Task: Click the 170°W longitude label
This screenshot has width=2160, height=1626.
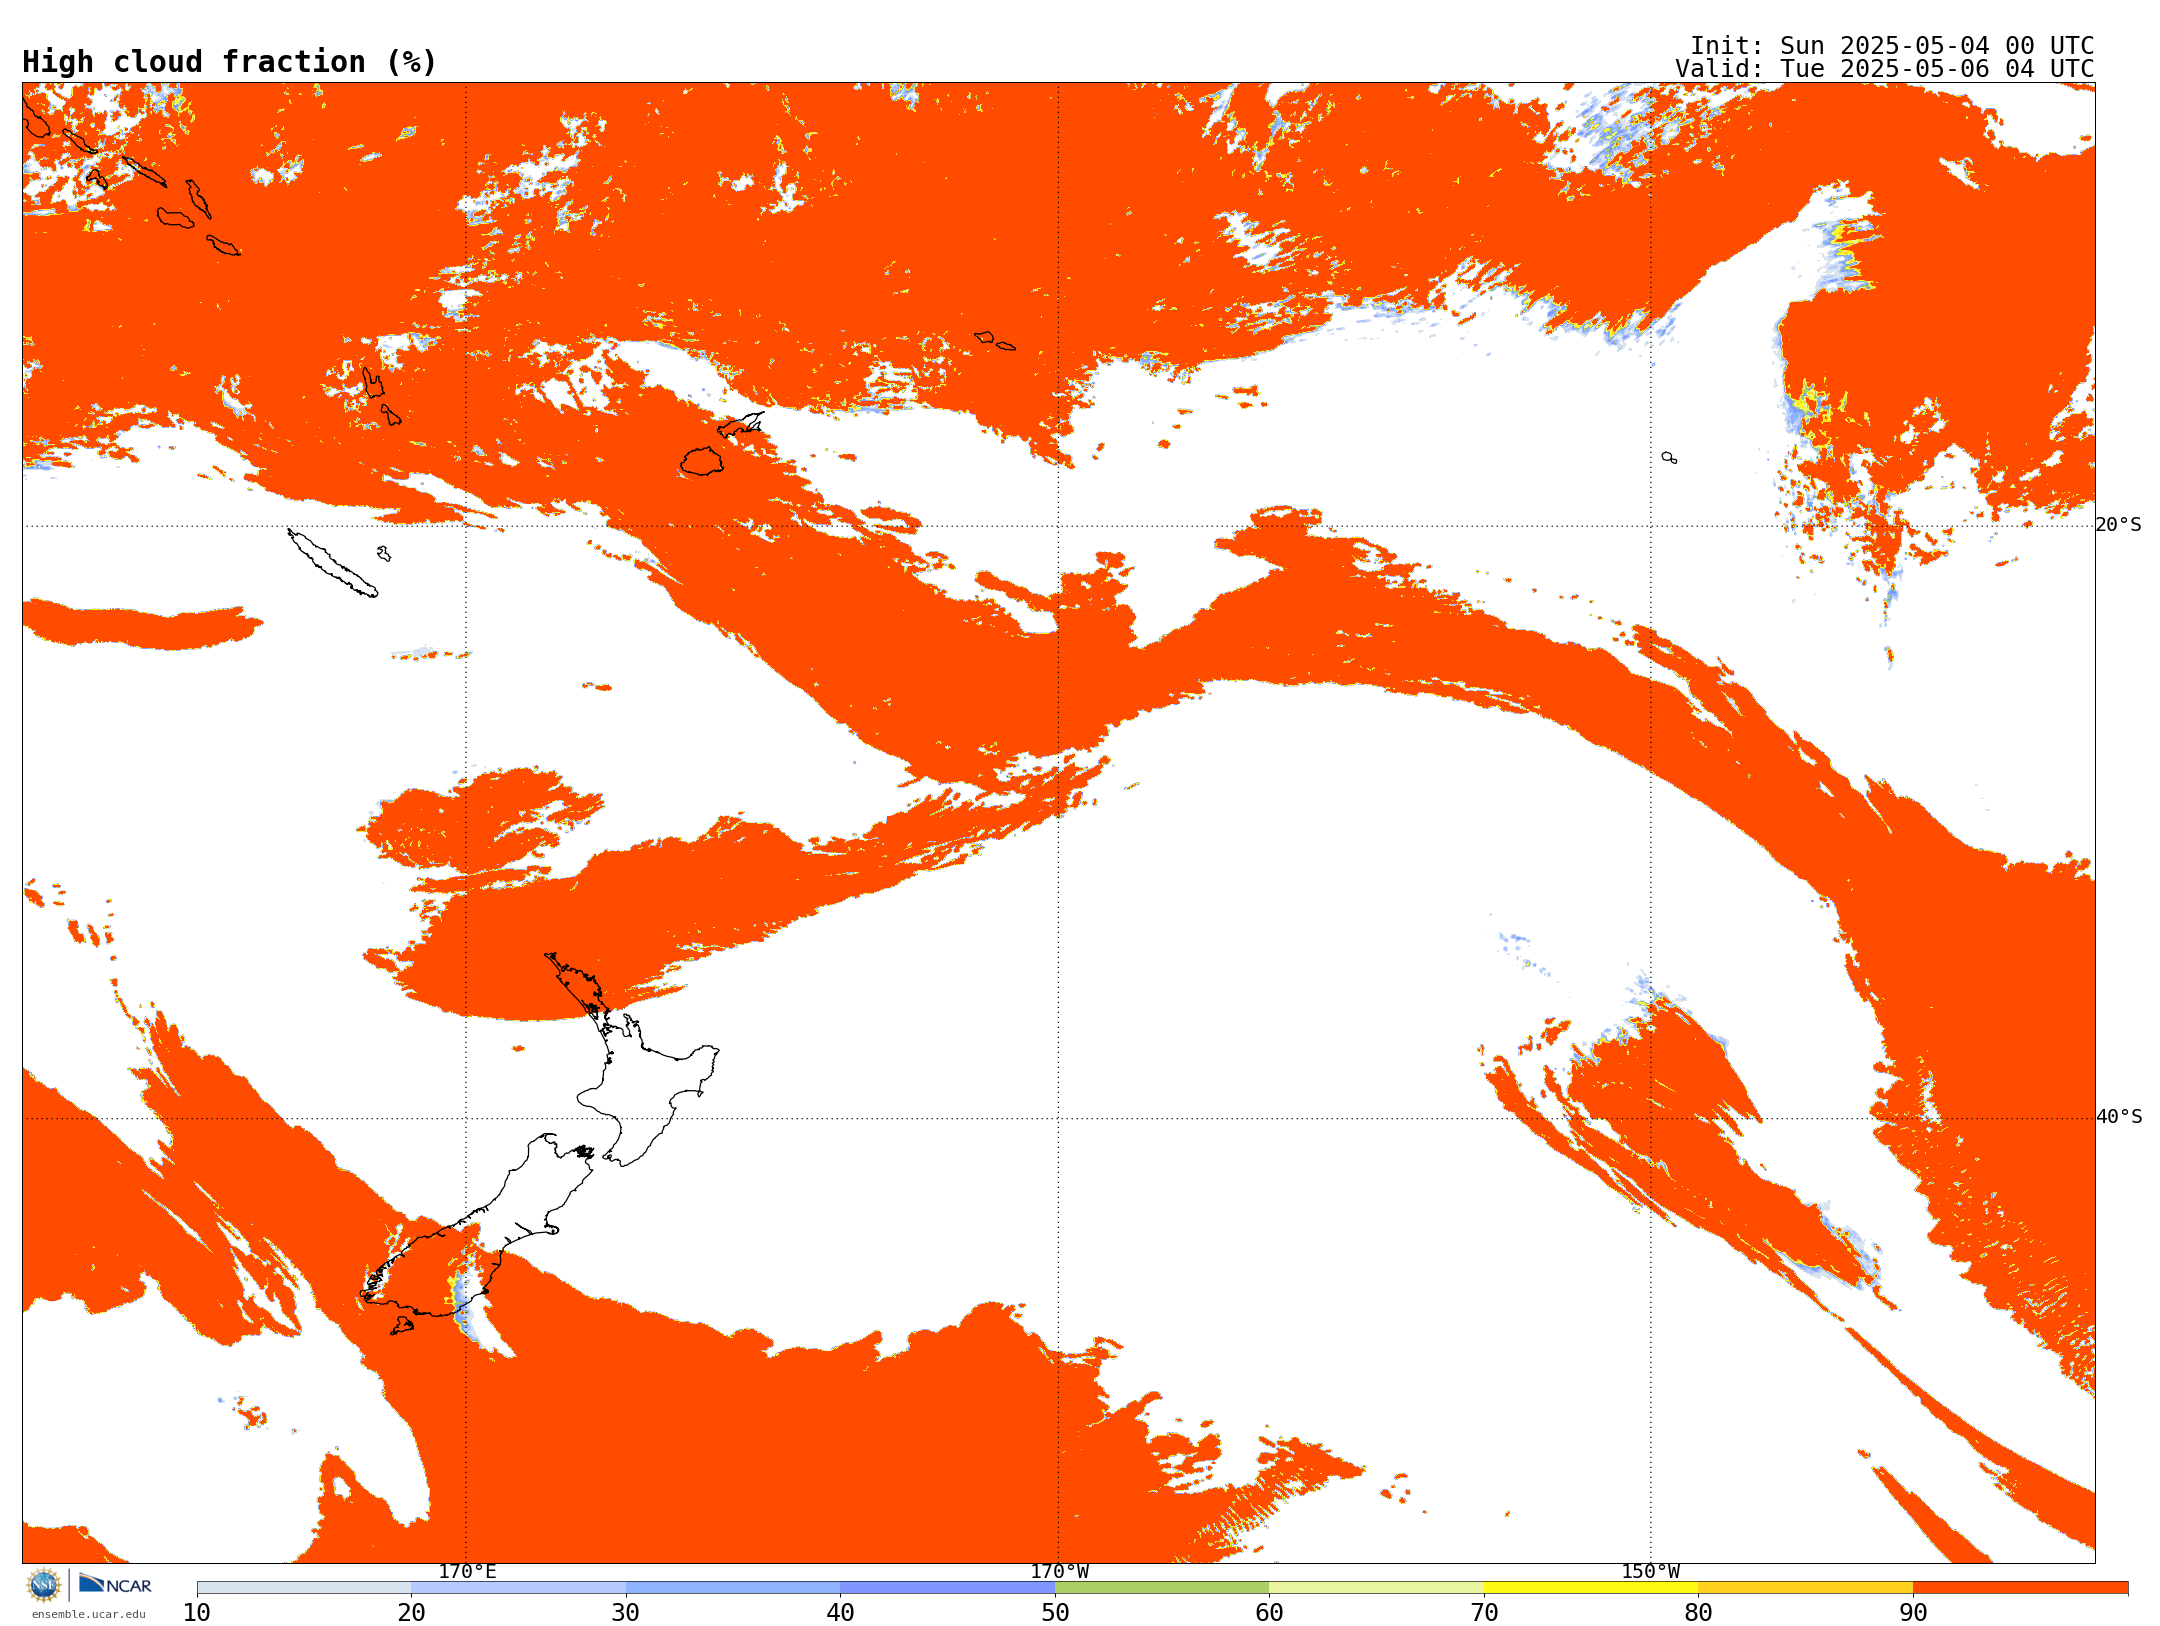Action: click(x=1060, y=1572)
